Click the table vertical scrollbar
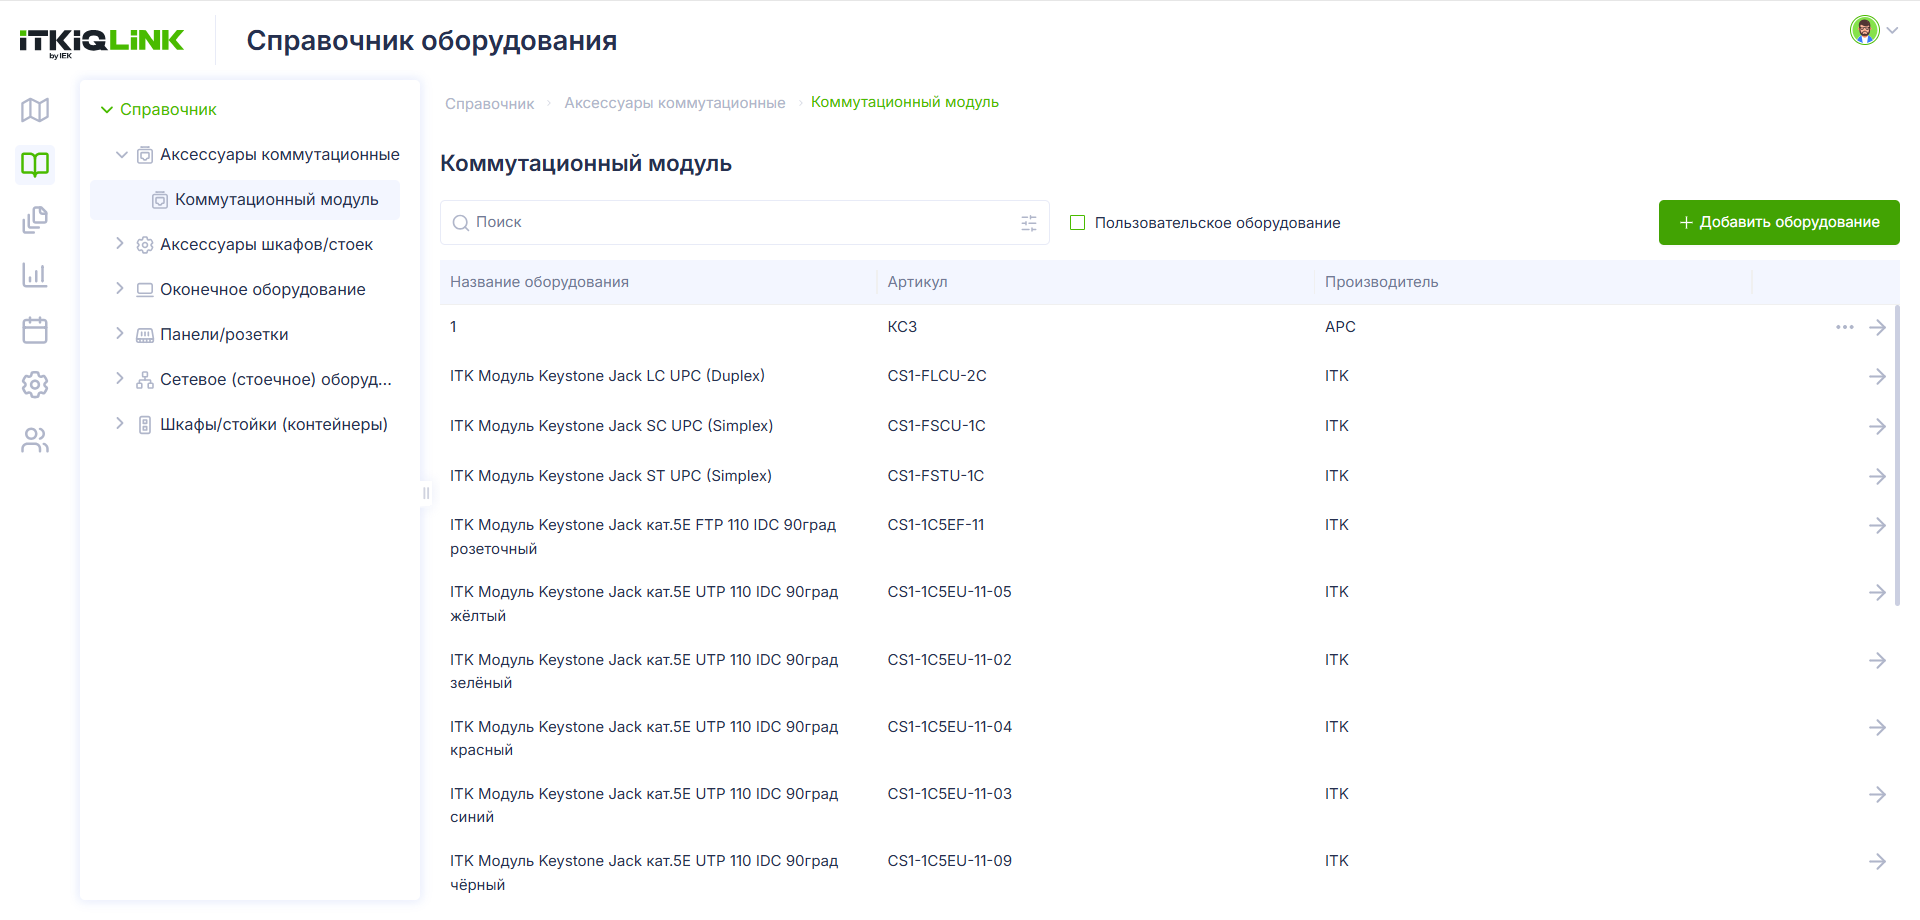 click(1897, 455)
